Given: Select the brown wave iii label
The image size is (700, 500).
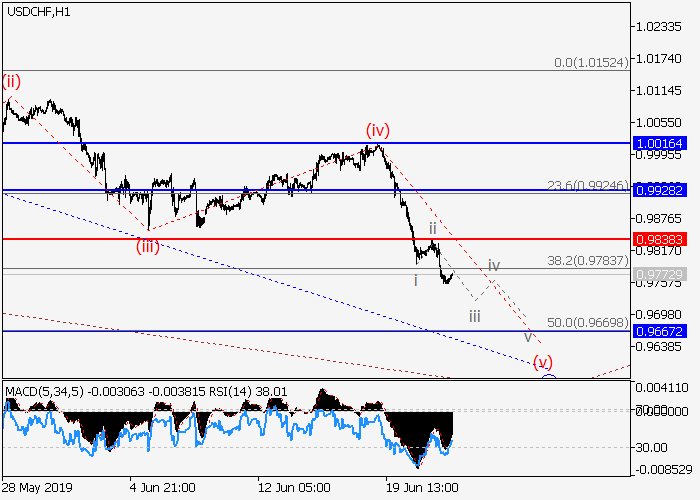Looking at the screenshot, I should [x=475, y=315].
